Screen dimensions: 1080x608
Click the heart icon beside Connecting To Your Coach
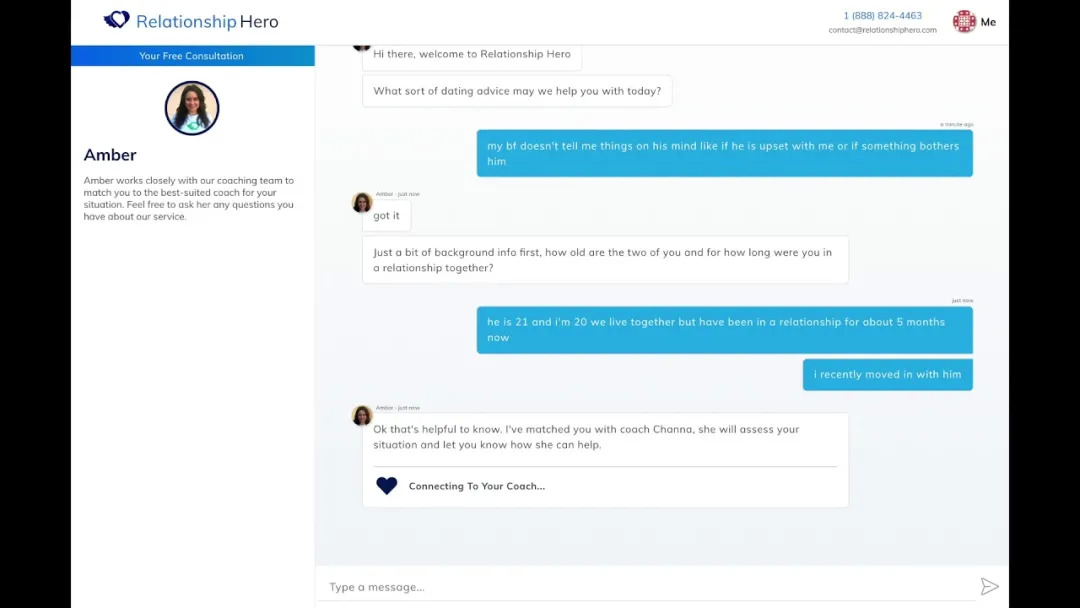click(x=387, y=486)
